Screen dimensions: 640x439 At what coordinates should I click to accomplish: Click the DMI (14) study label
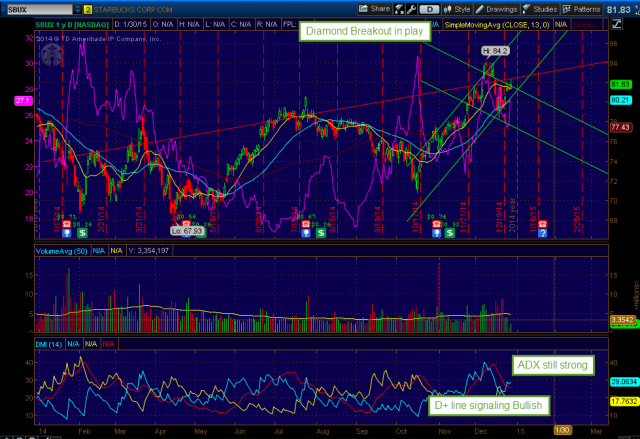pyautogui.click(x=49, y=344)
